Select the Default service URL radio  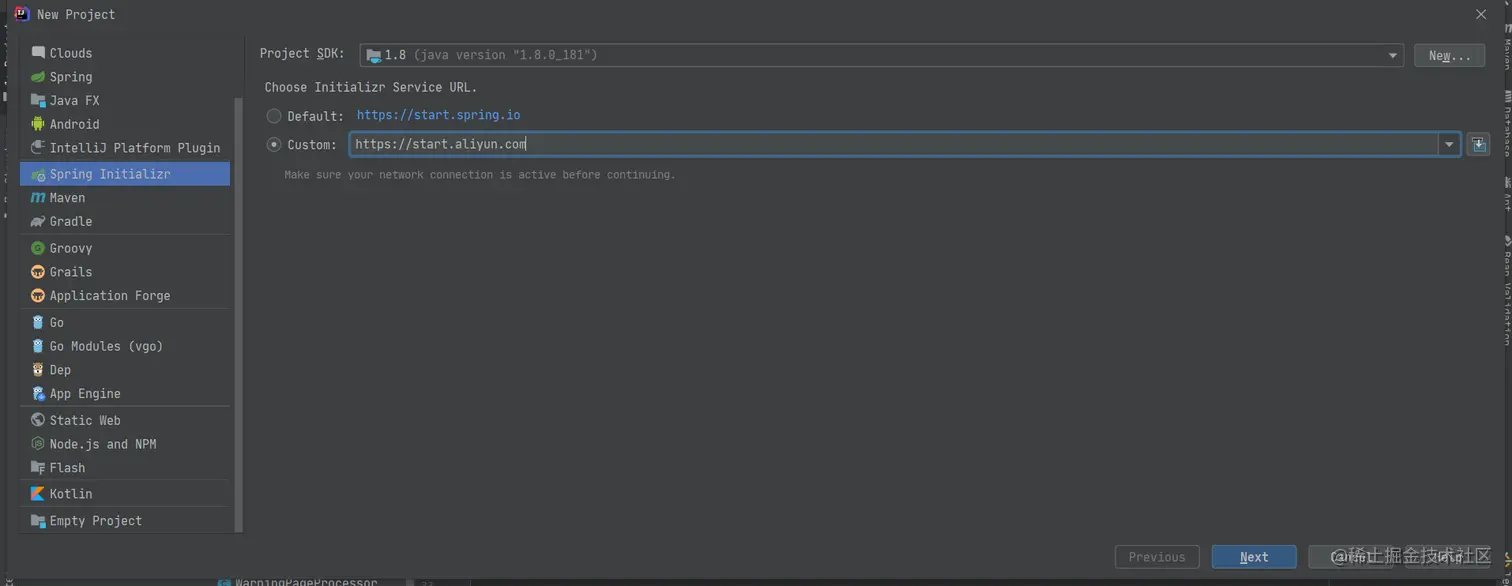(274, 116)
